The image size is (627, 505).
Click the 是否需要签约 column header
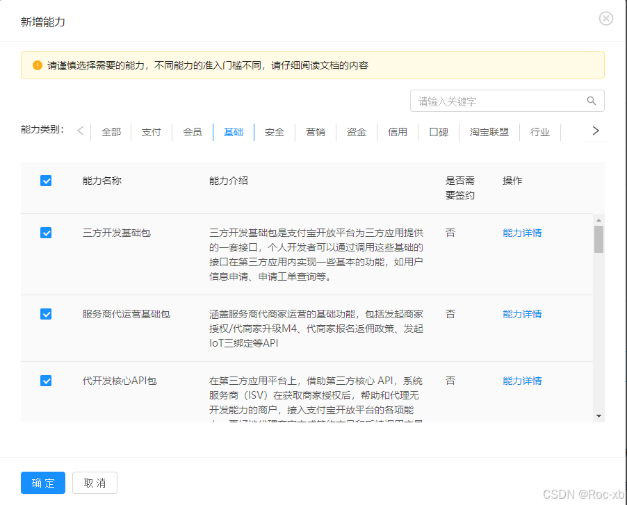coord(460,188)
